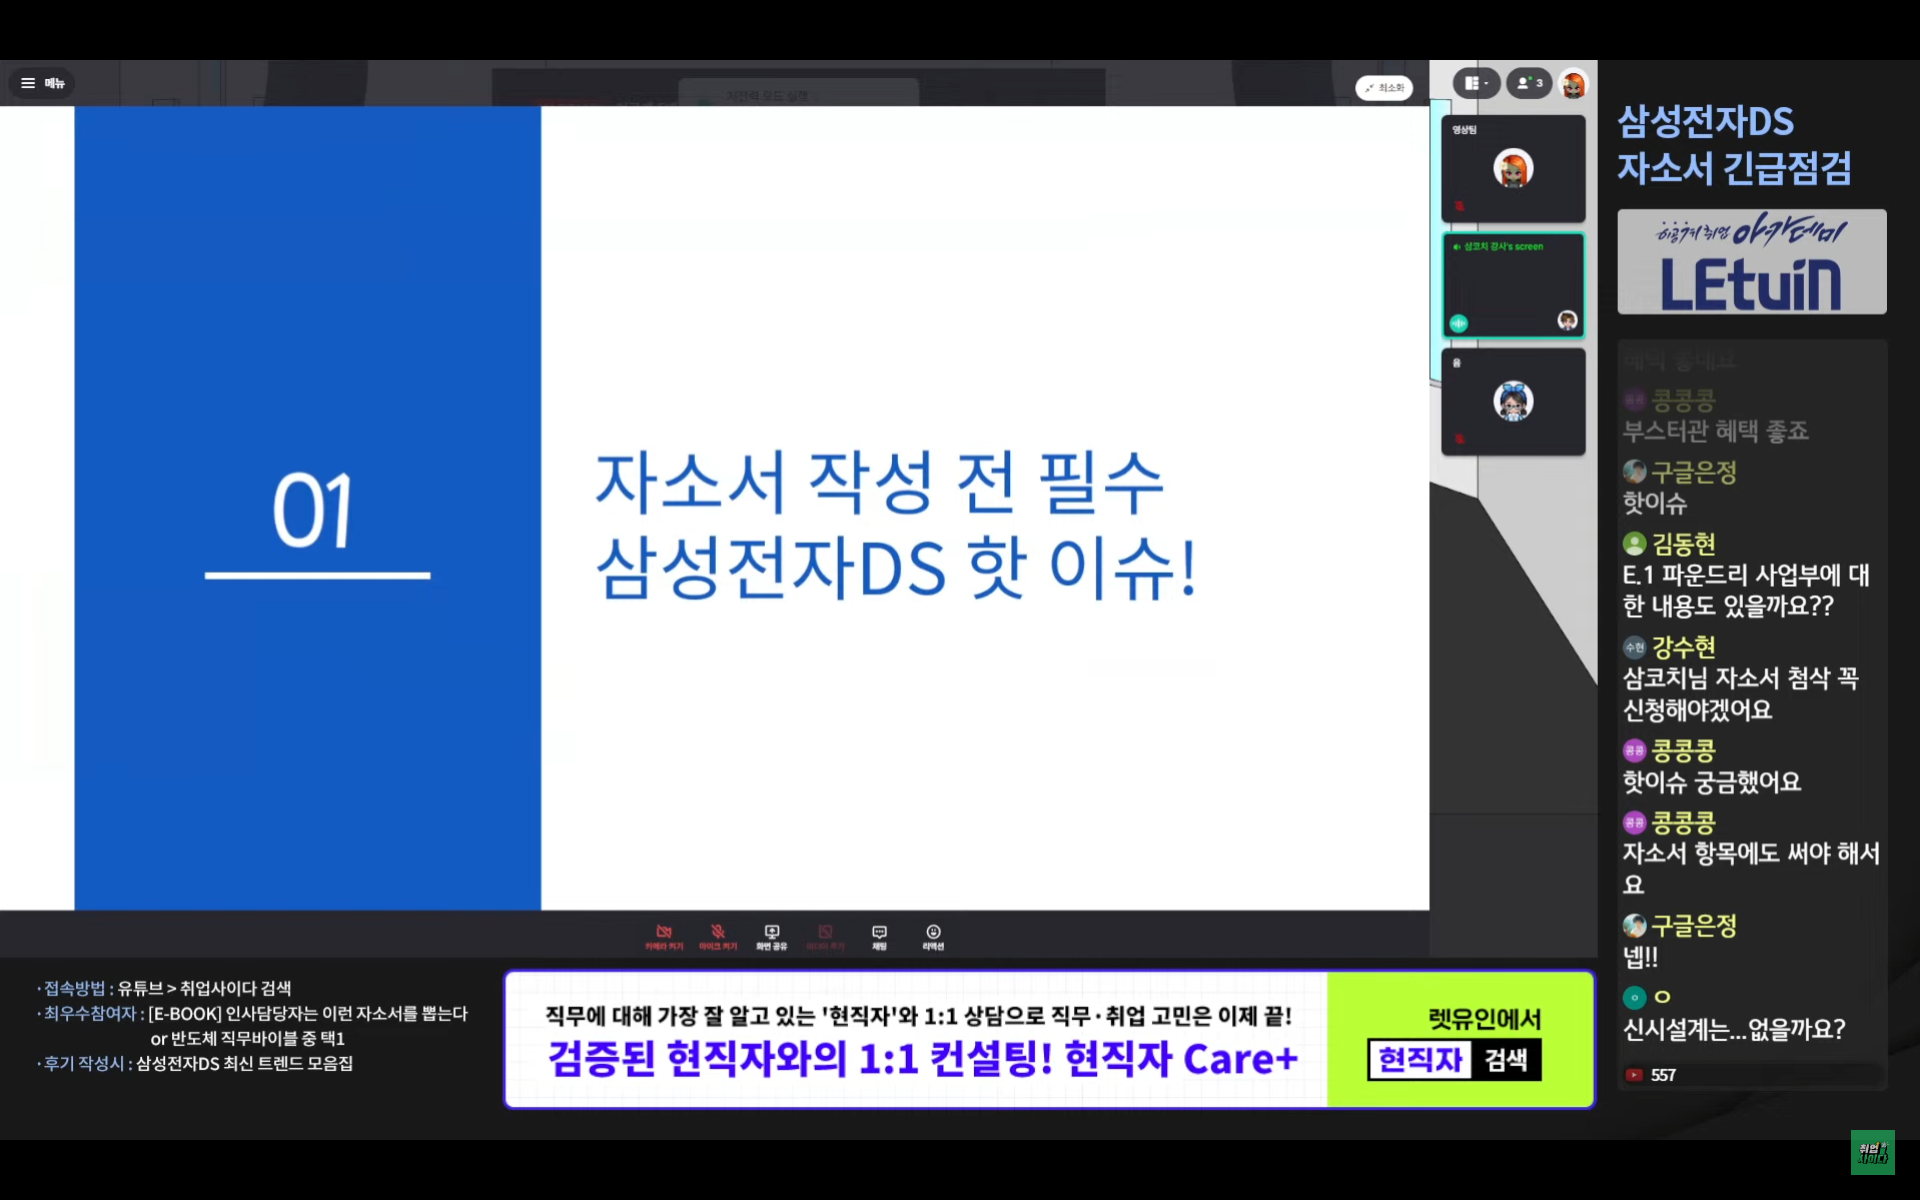Click the LEtuin academy logo
Image resolution: width=1920 pixels, height=1200 pixels.
pos(1752,262)
